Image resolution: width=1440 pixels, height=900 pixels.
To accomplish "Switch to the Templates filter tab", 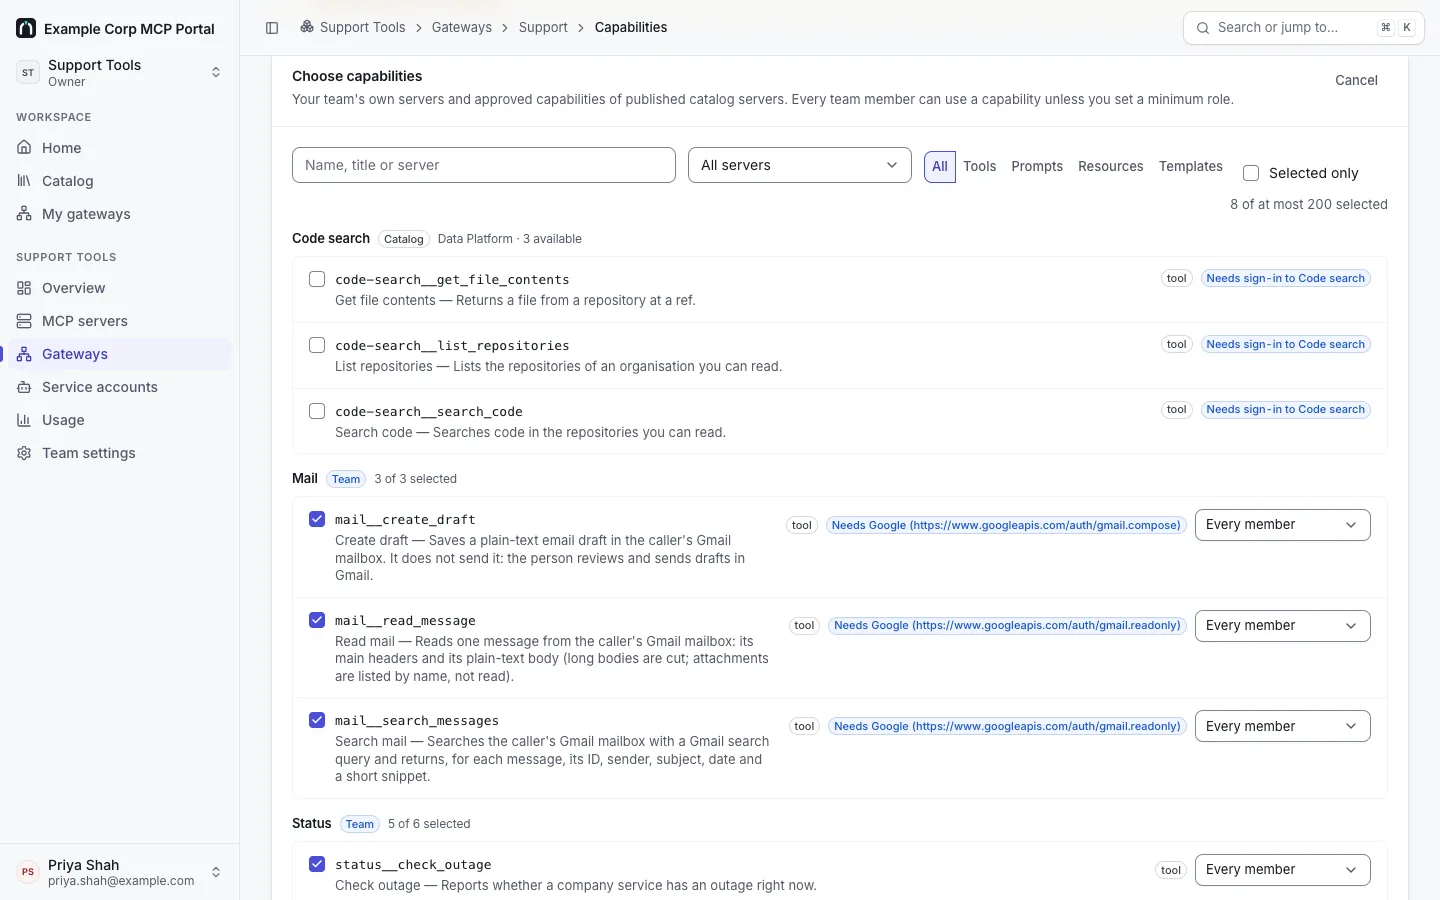I will [x=1191, y=167].
